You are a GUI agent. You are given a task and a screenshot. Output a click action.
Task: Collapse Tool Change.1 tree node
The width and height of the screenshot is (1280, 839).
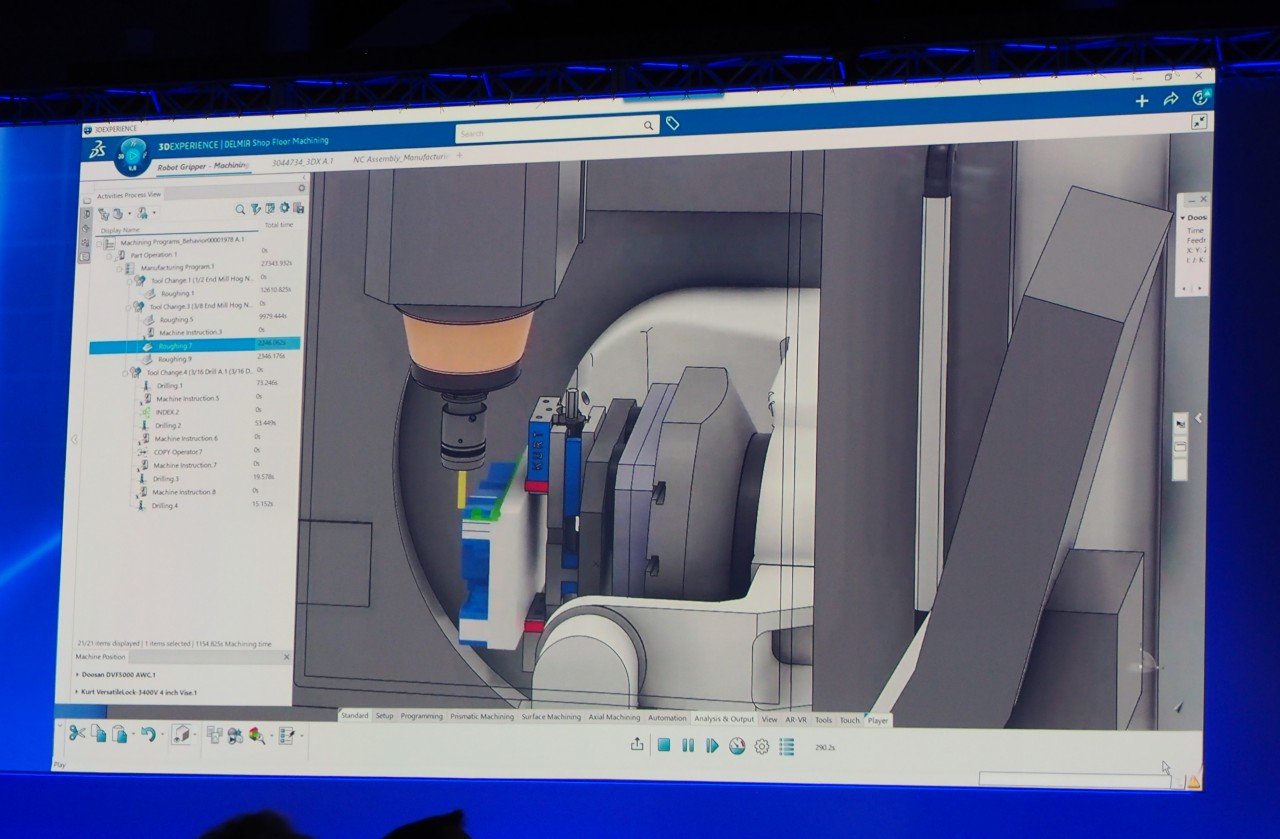coord(129,281)
